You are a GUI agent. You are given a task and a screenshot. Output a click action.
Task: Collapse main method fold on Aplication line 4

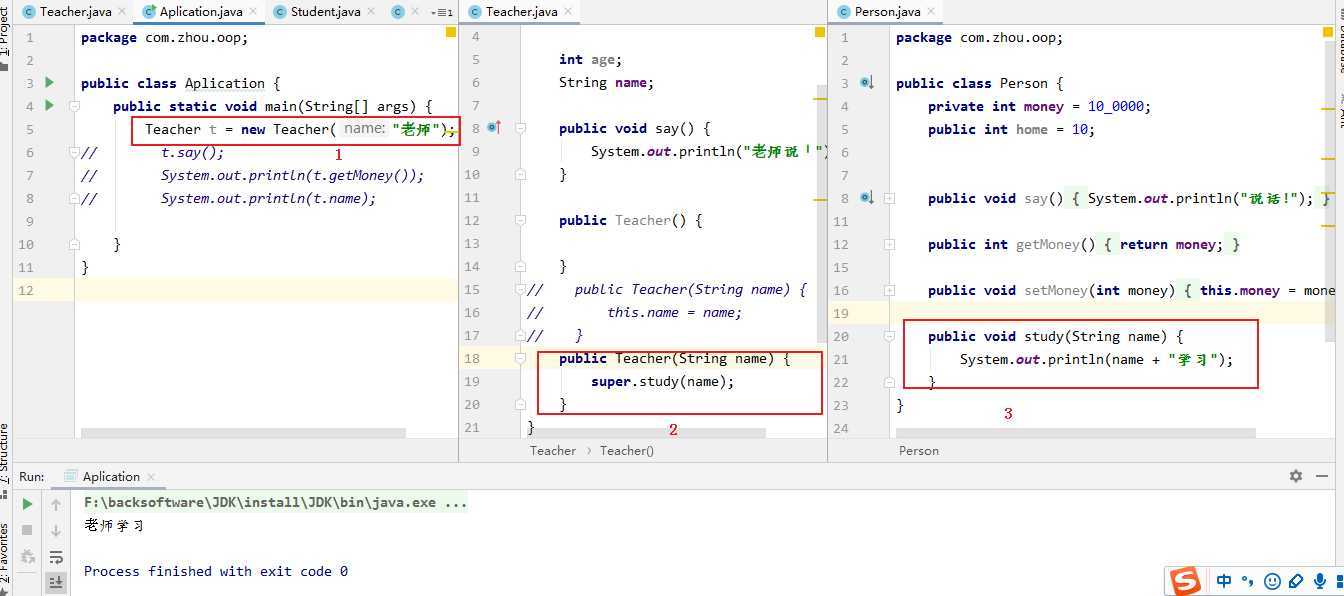pos(75,106)
